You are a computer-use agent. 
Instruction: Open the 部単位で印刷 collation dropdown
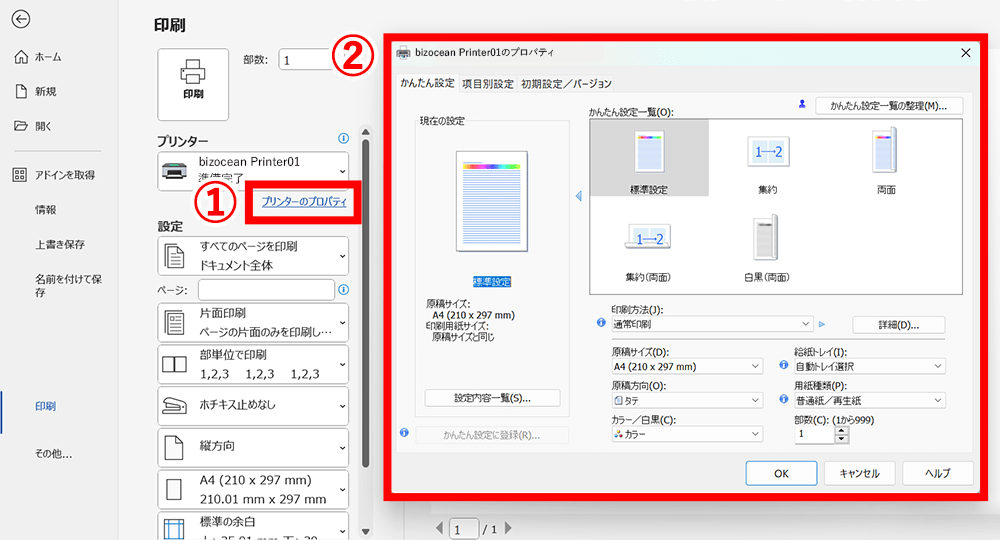tap(253, 364)
